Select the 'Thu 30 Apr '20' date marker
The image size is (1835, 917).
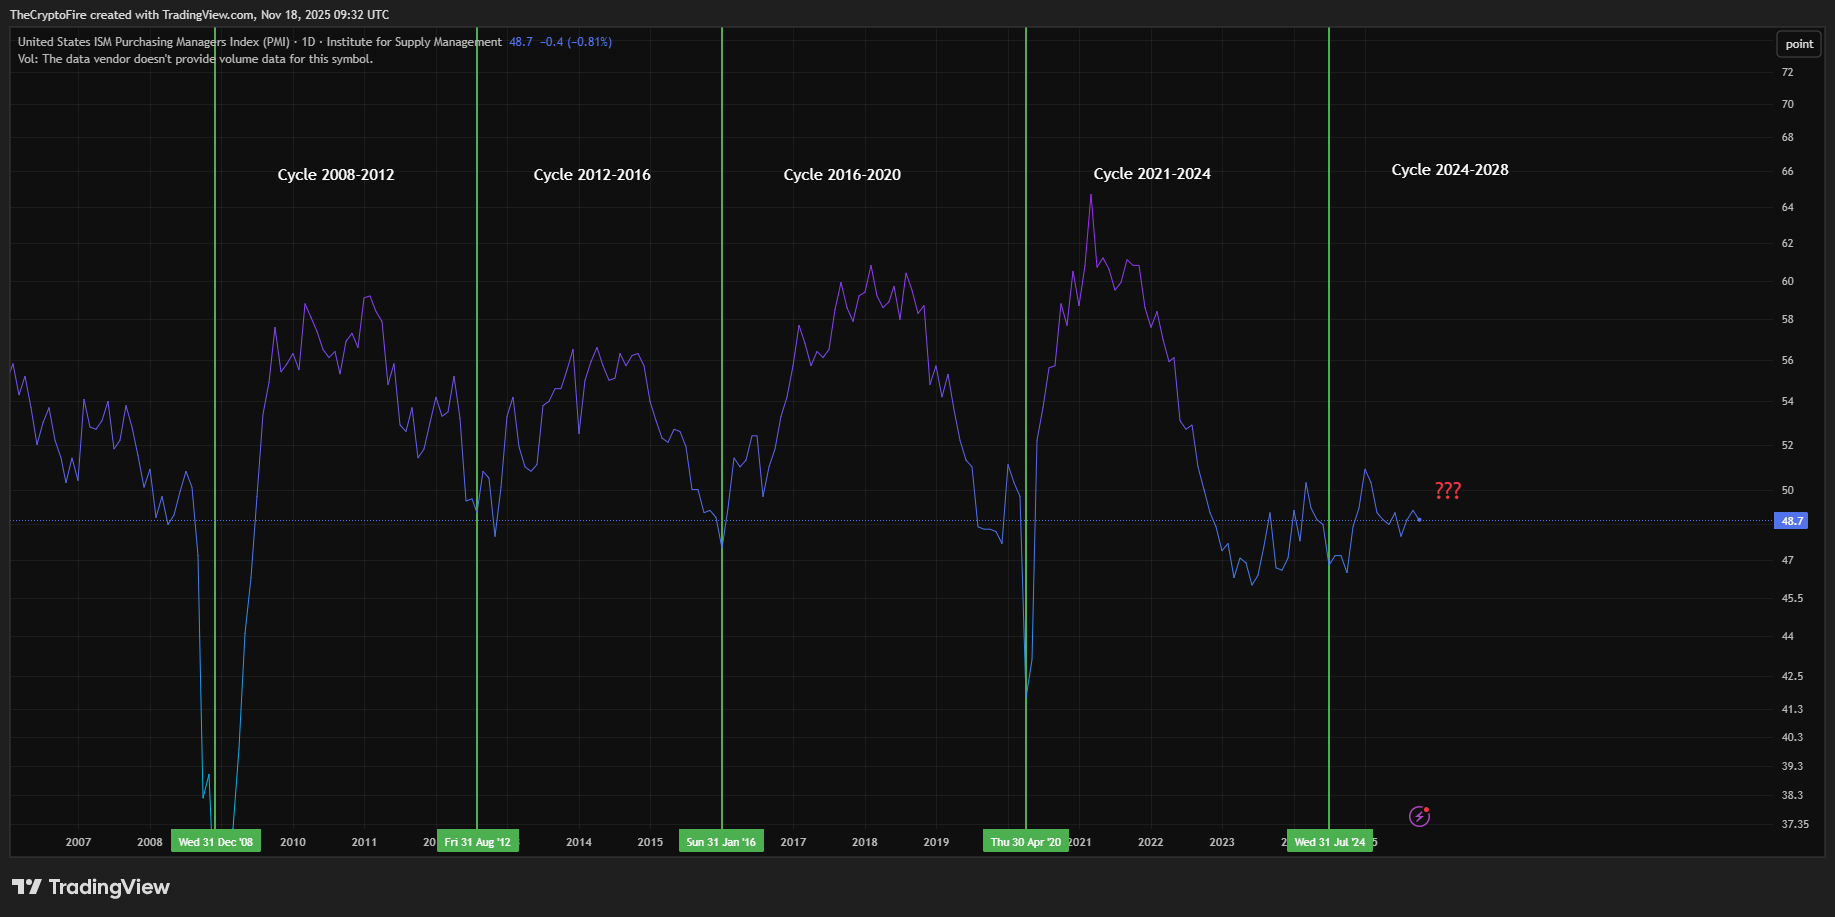[x=1026, y=841]
